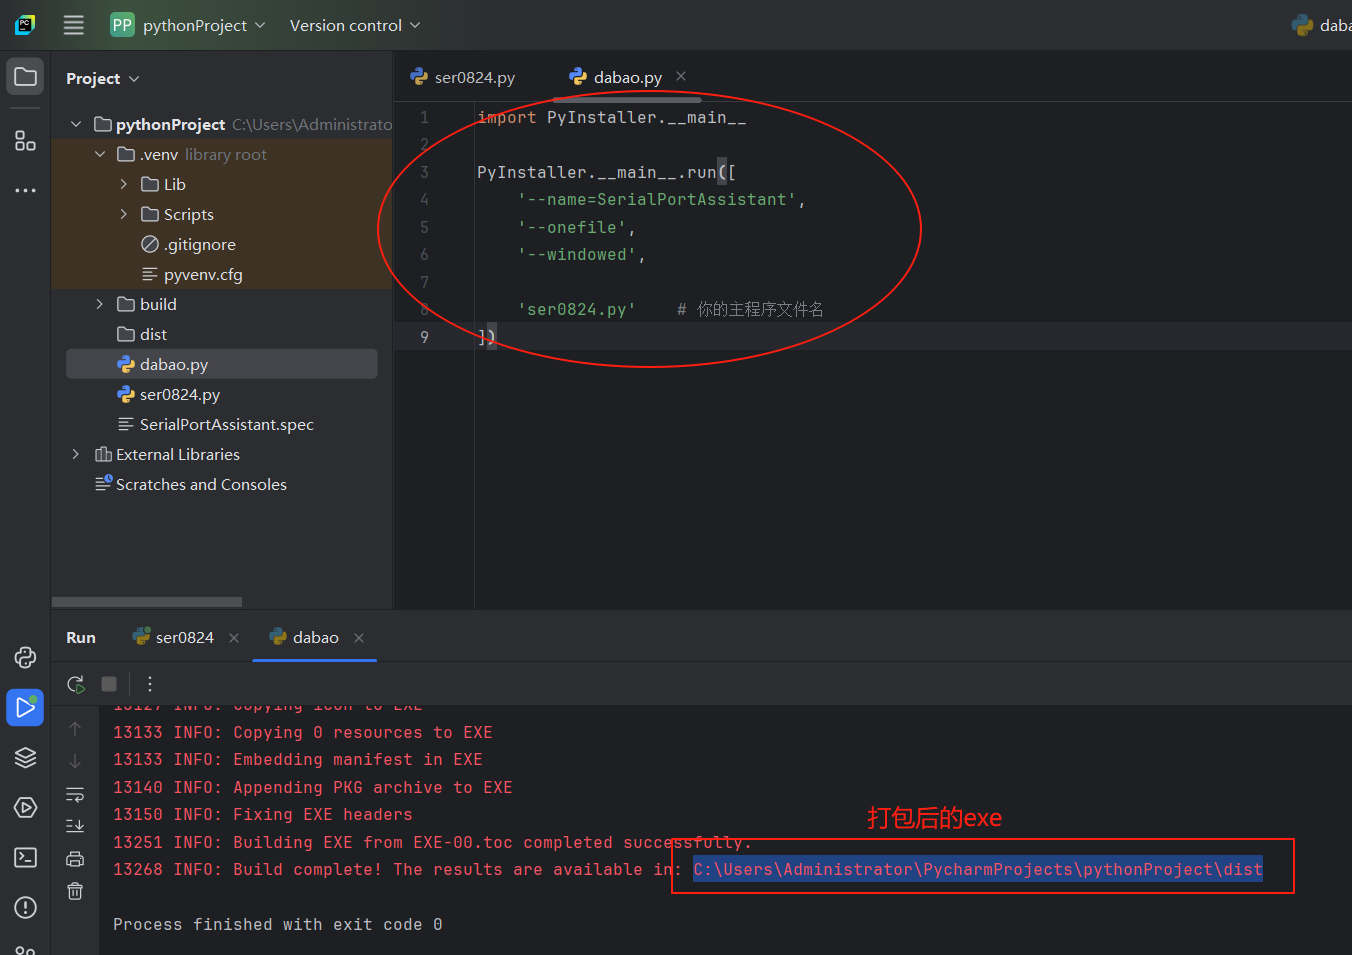
Task: Place cursor on line 9 of editor
Action: pyautogui.click(x=872, y=337)
